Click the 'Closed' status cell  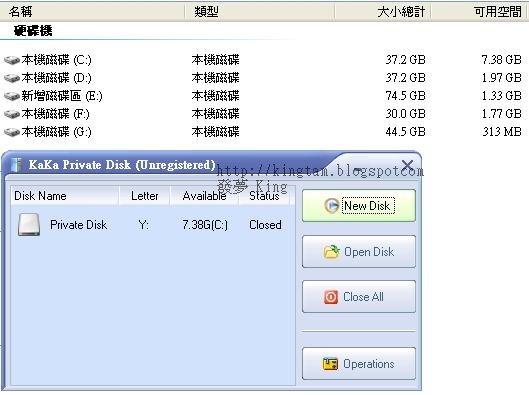tap(265, 225)
